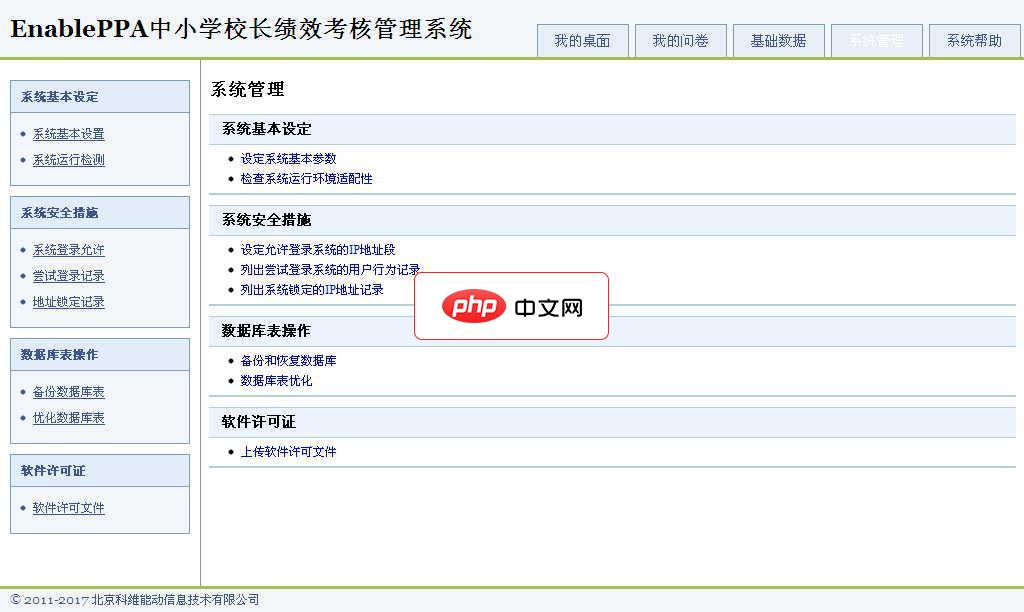Viewport: 1024px width, 612px height.
Task: Click 上传软件许可文件 link
Action: pos(290,450)
